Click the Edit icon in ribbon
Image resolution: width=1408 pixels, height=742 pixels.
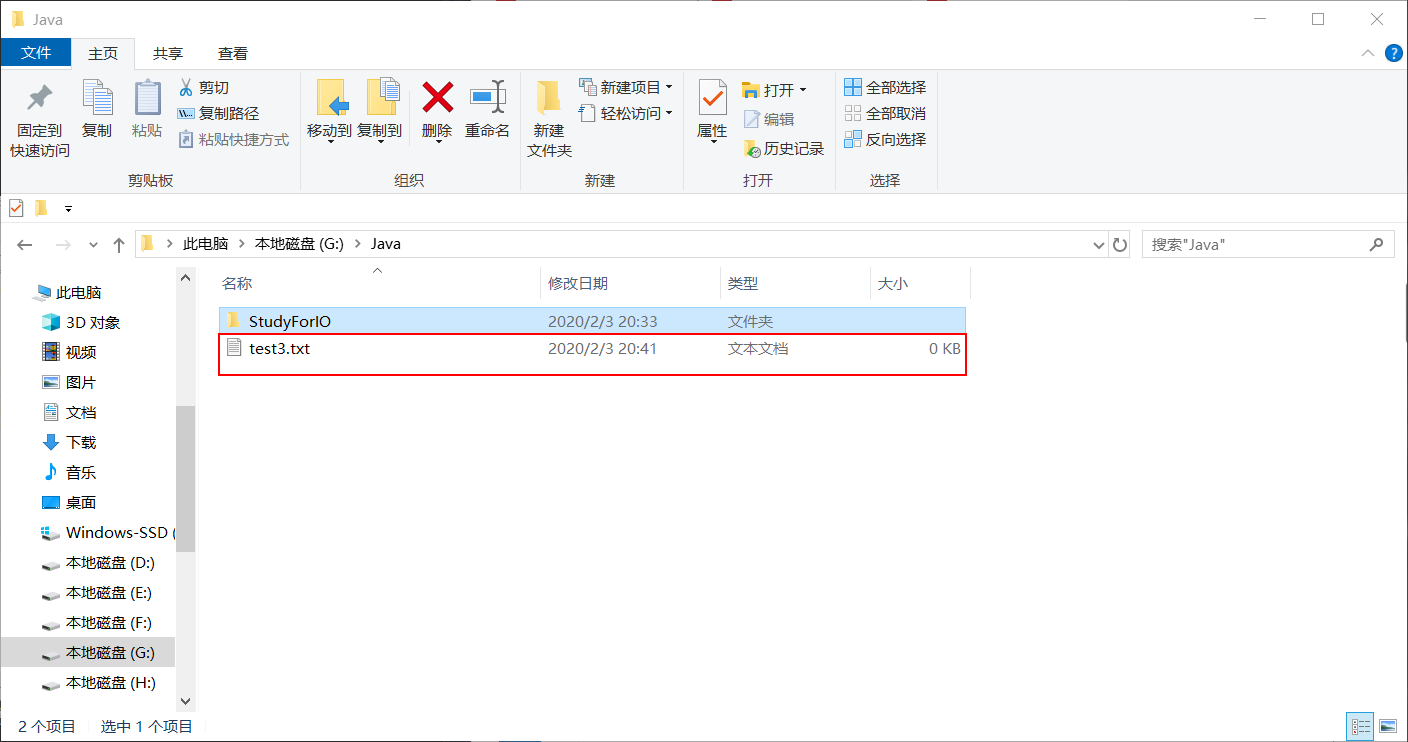[x=752, y=119]
